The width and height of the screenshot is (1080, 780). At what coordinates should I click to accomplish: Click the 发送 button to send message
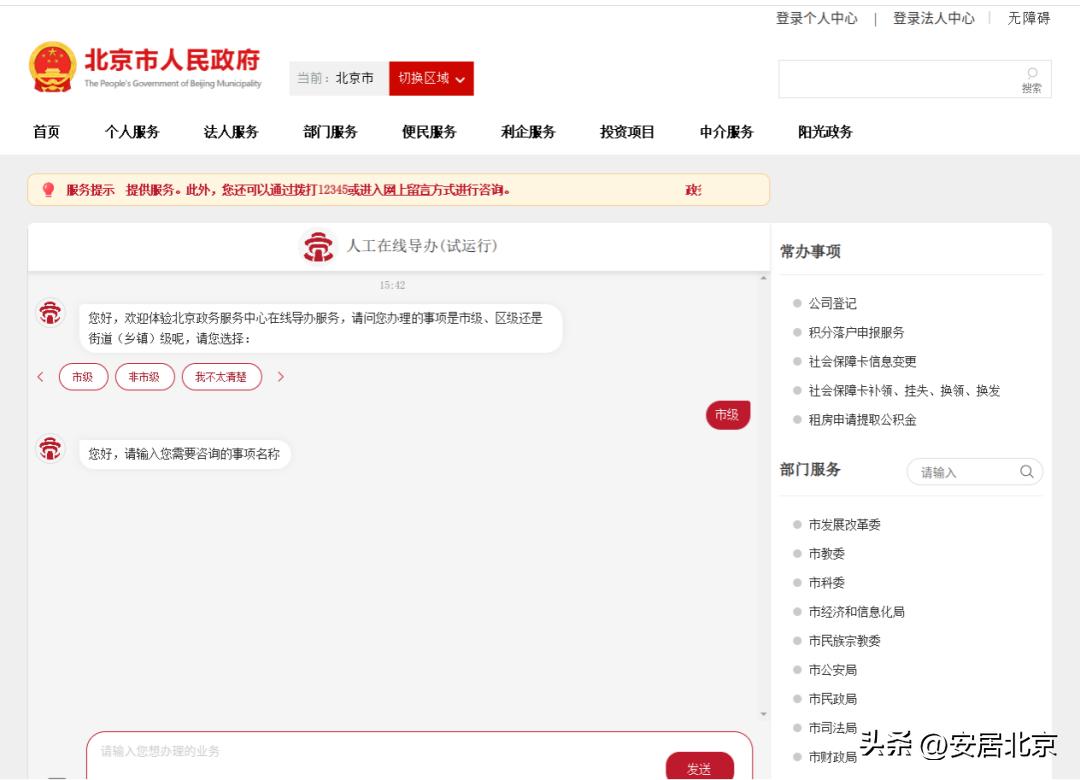[700, 768]
